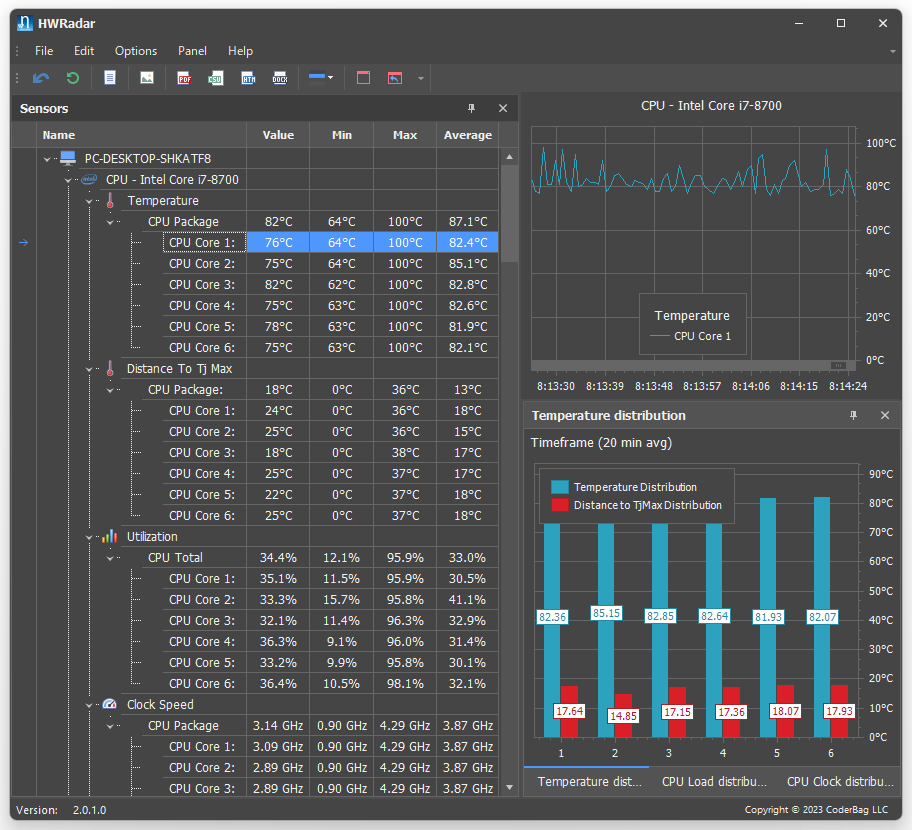Switch to the CPU Clock distribution tab
This screenshot has width=912, height=830.
coord(840,781)
